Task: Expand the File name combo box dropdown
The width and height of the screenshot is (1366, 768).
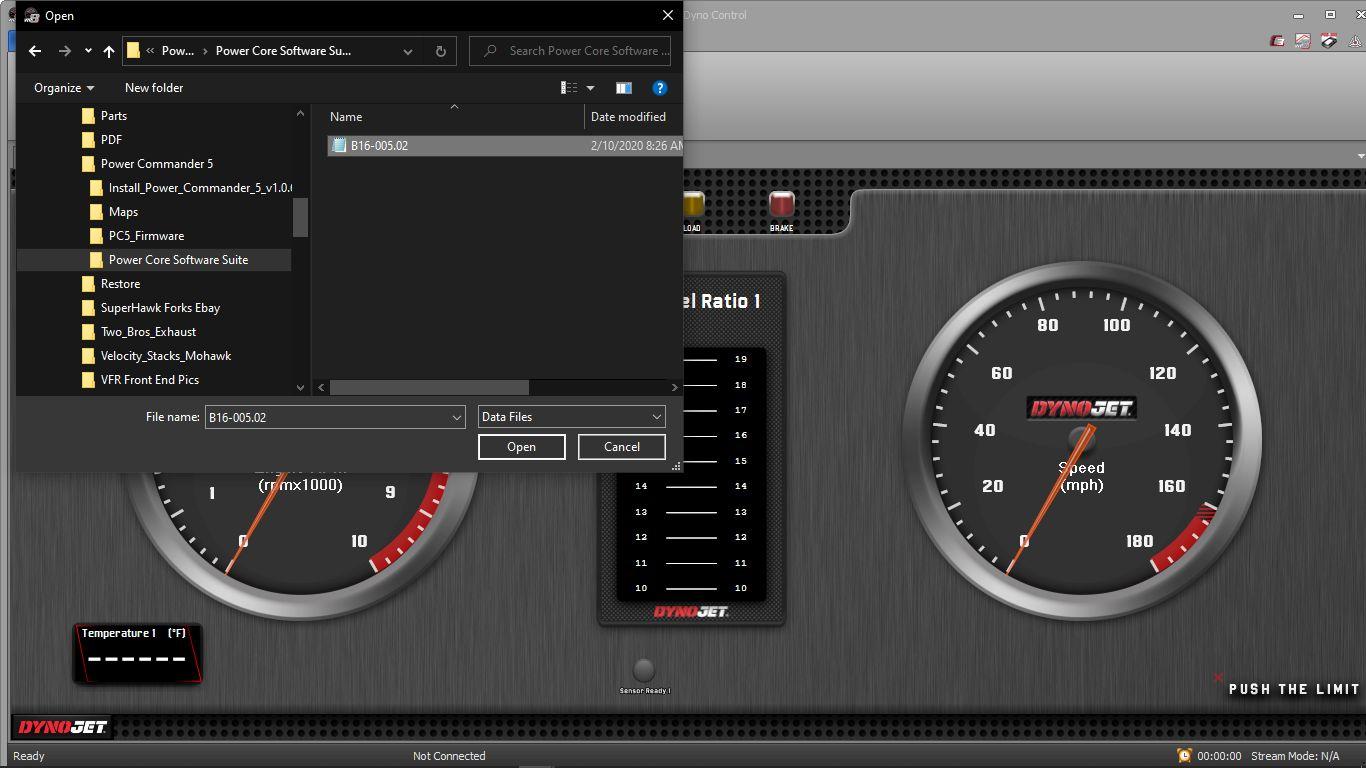Action: point(457,417)
